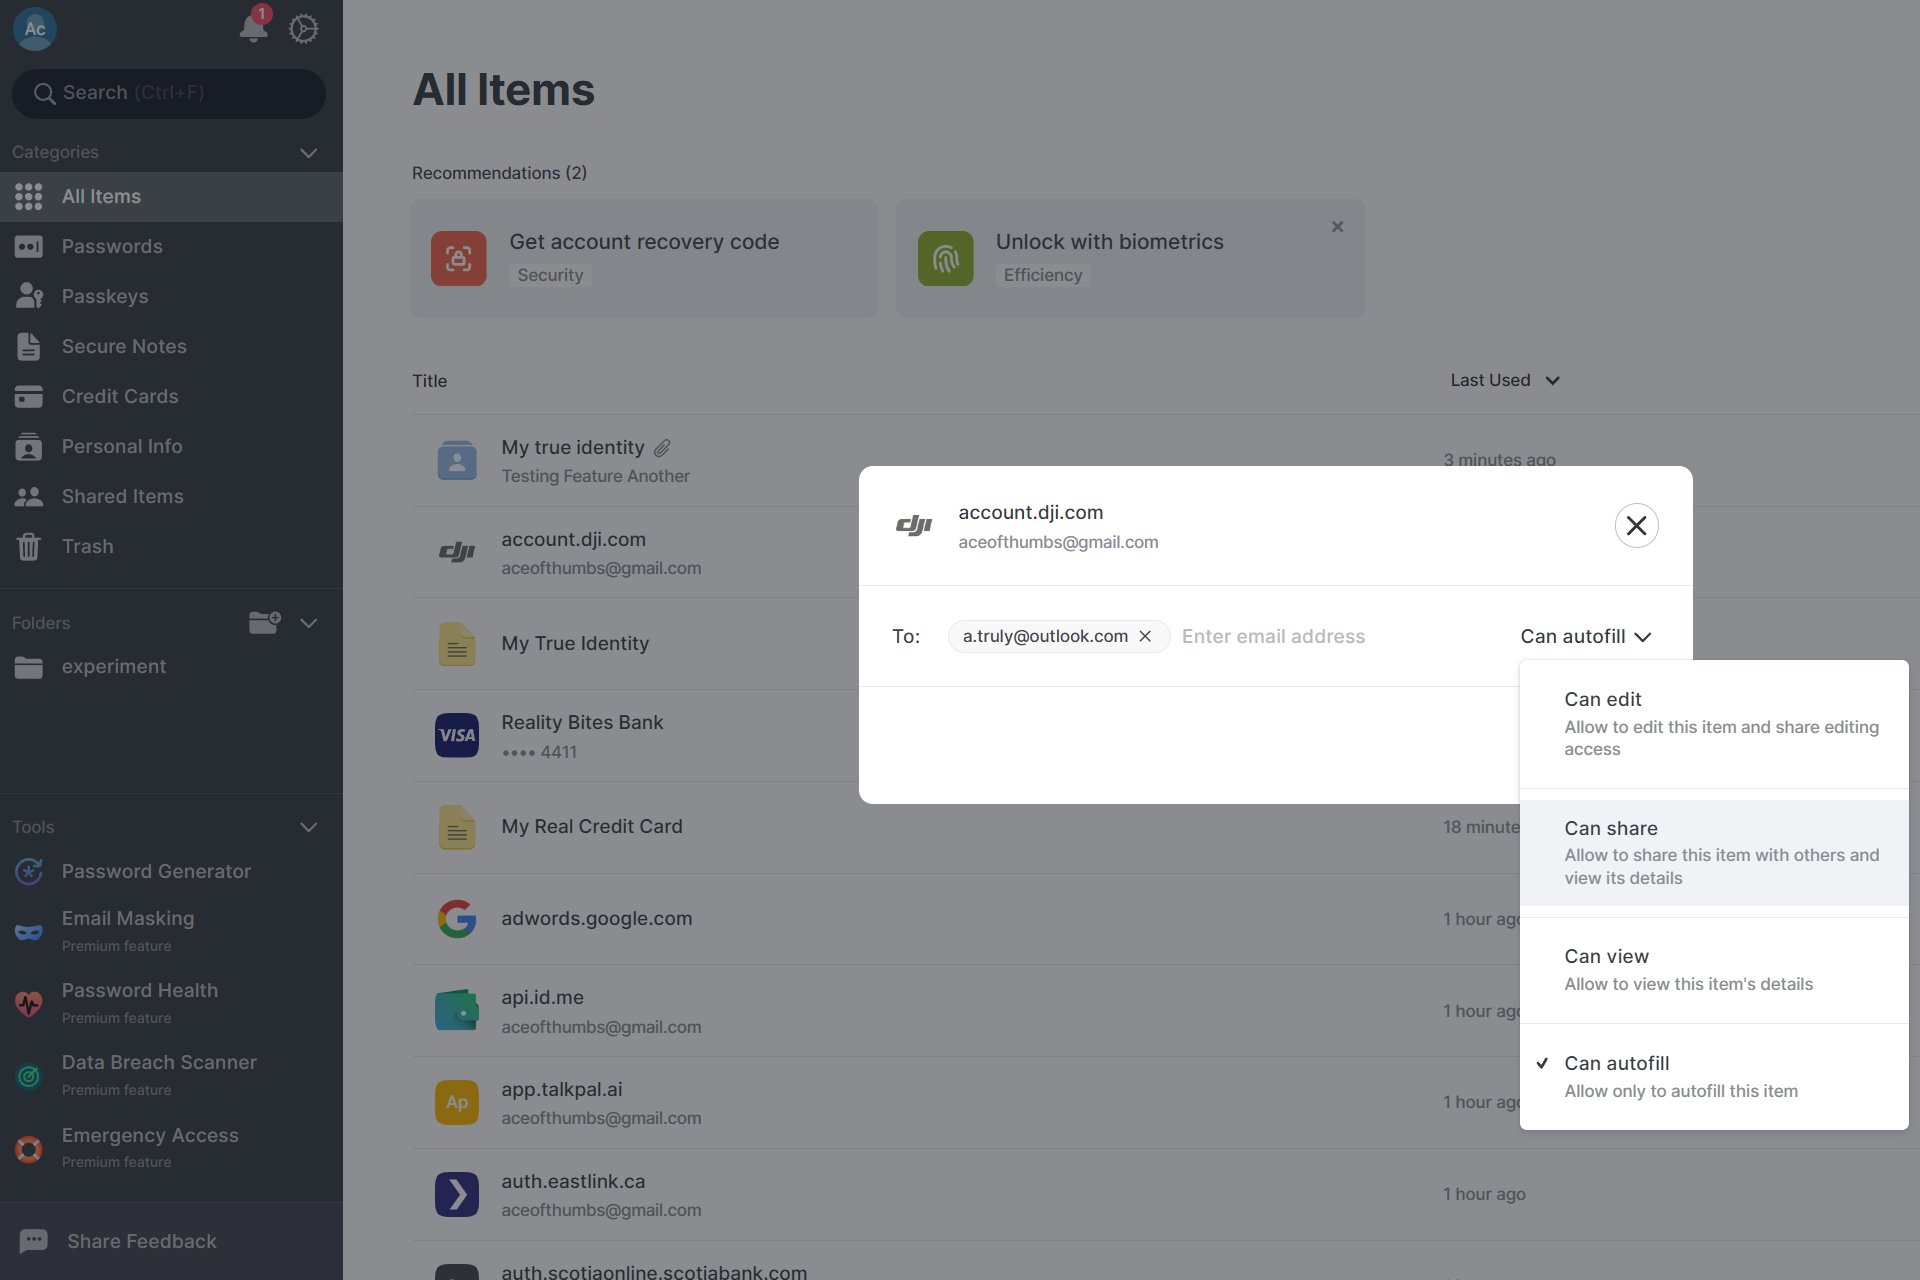Expand the Categories section chevron
Screen dimensions: 1920x1280
309,153
